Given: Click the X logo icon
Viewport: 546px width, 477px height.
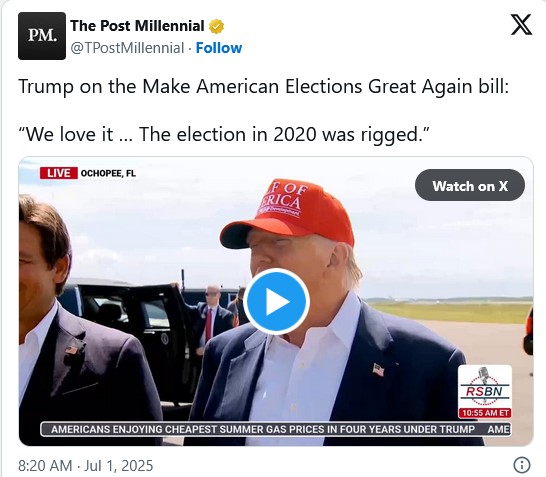Looking at the screenshot, I should click(x=521, y=24).
